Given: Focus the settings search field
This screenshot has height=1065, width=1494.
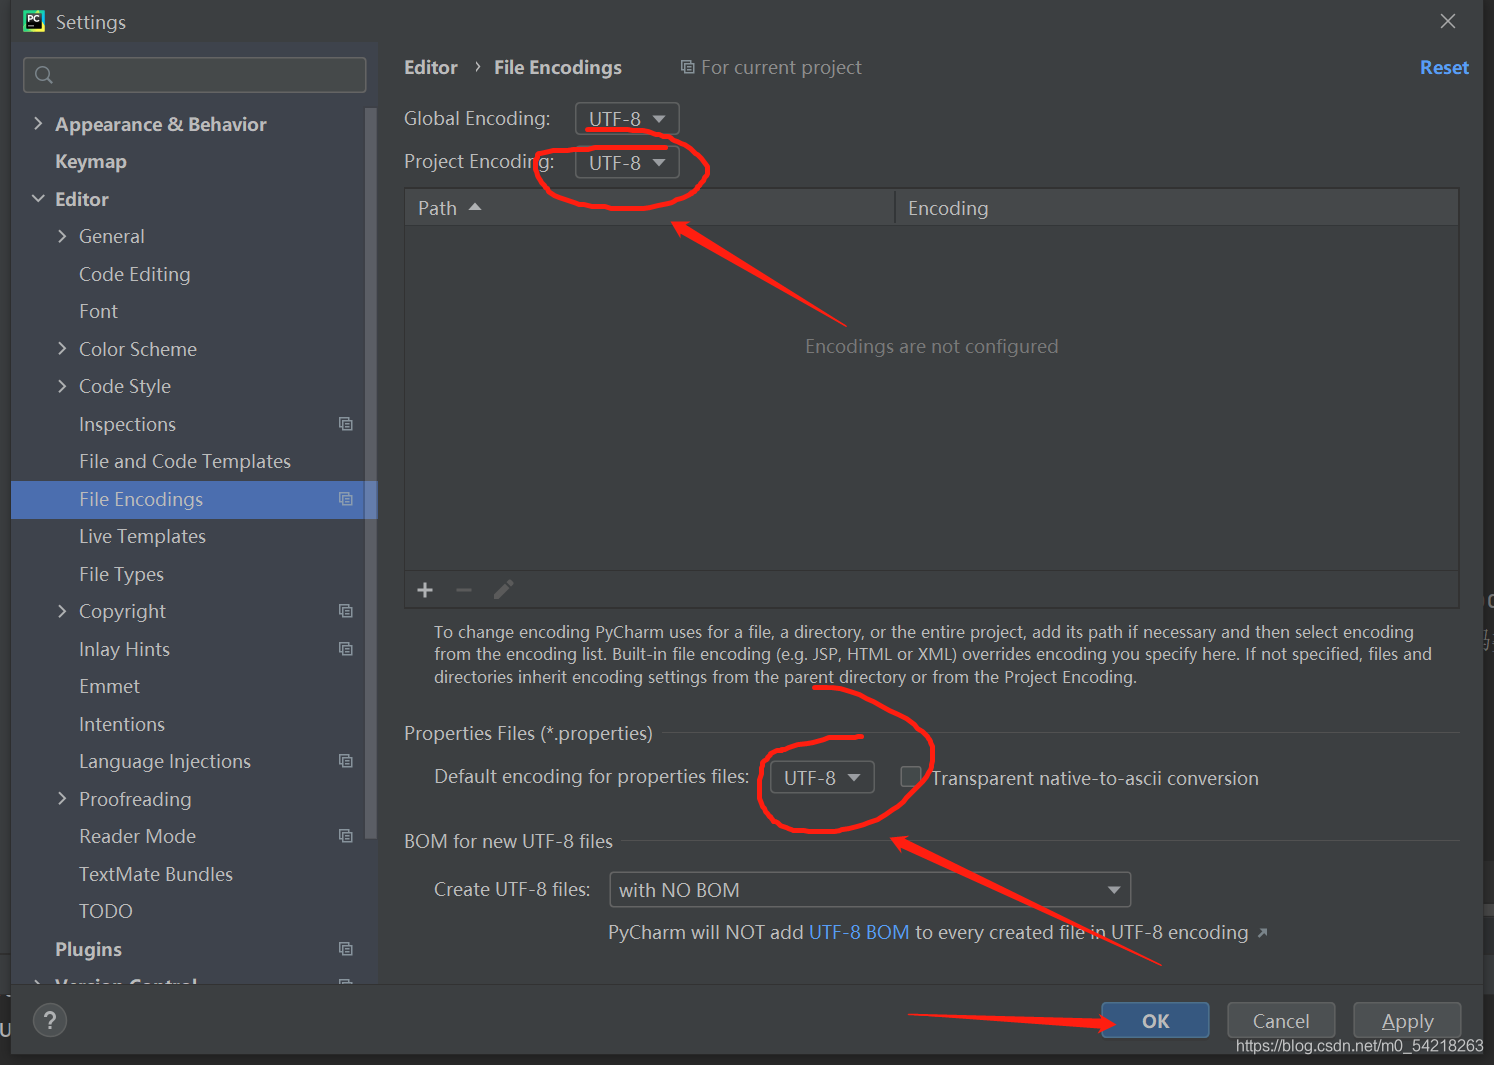Looking at the screenshot, I should pyautogui.click(x=194, y=75).
